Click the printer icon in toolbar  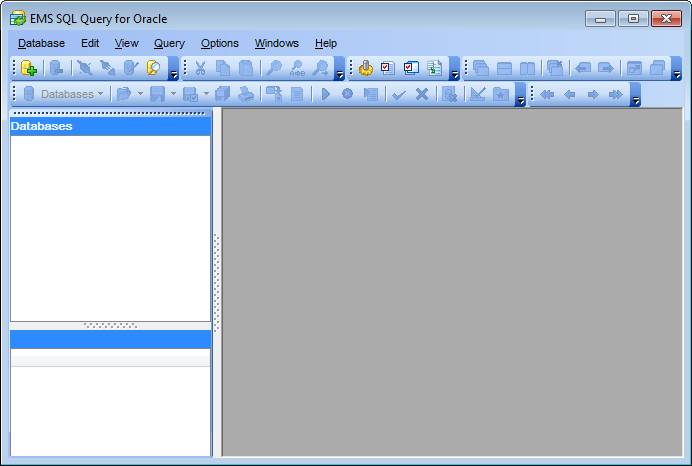pos(245,94)
